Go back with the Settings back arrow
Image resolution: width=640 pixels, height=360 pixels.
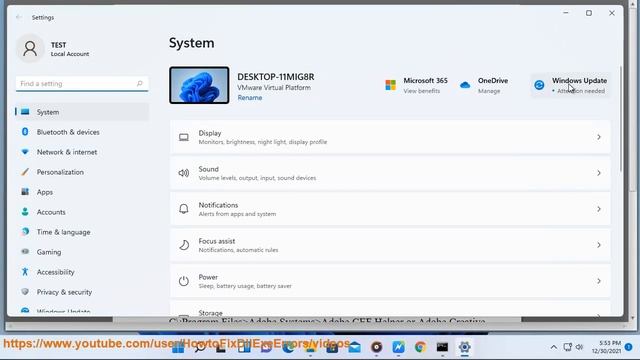(19, 17)
